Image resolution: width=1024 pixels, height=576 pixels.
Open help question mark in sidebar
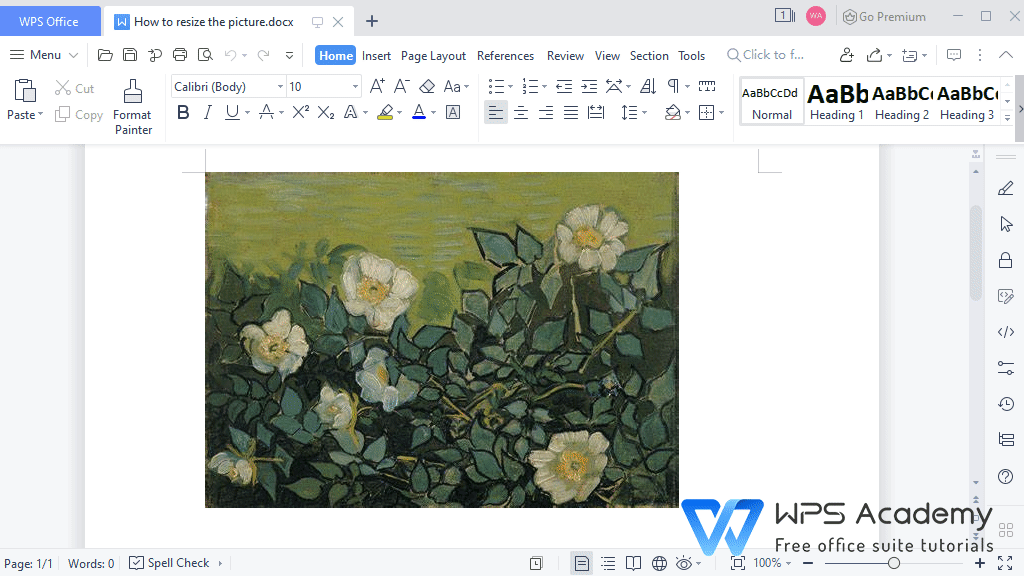point(1006,476)
